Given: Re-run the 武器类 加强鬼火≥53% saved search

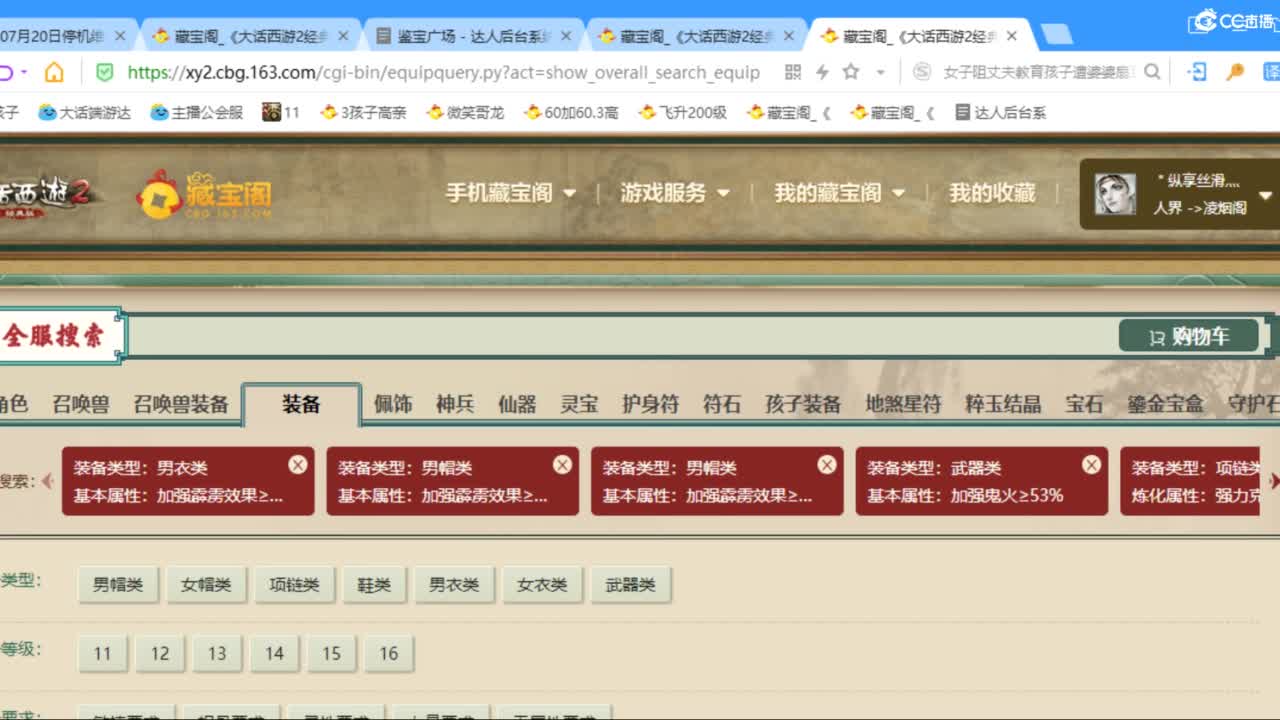Looking at the screenshot, I should 981,481.
